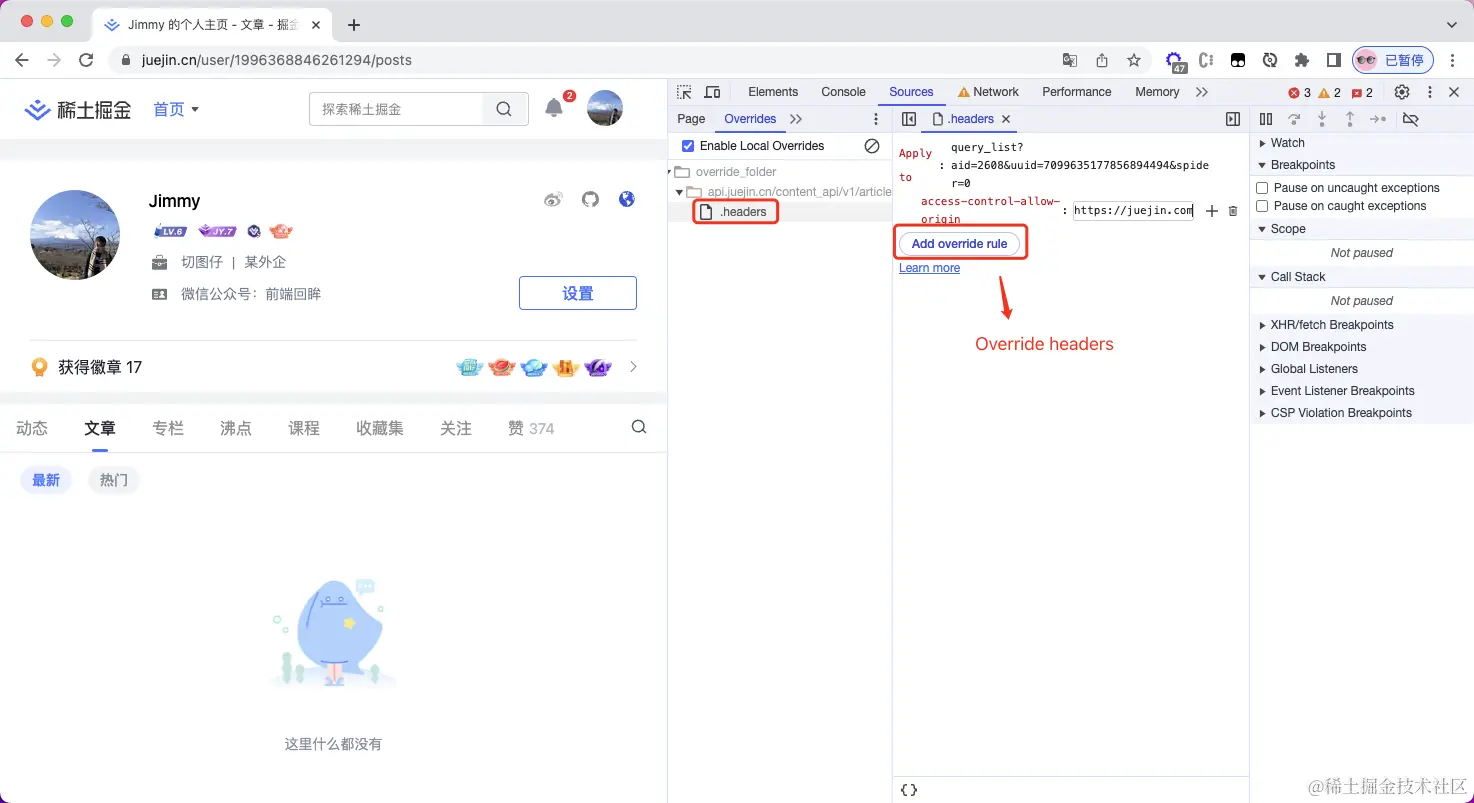Go back using the browser back arrow
The height and width of the screenshot is (803, 1474).
click(x=22, y=60)
